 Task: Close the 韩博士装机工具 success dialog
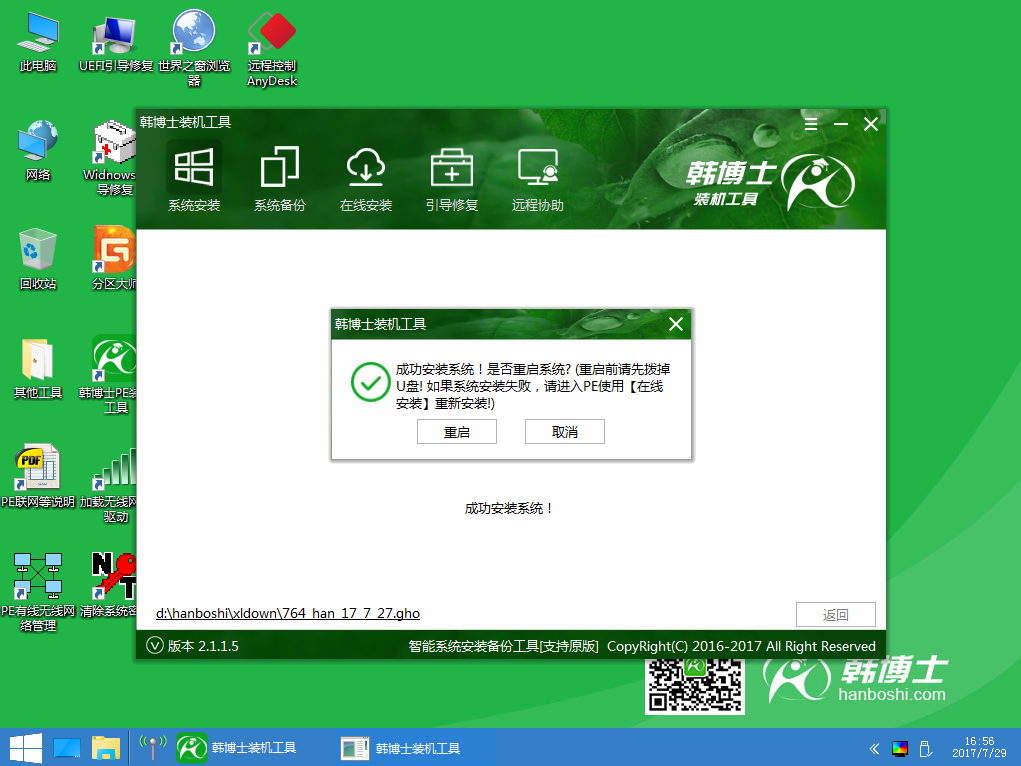[x=676, y=324]
